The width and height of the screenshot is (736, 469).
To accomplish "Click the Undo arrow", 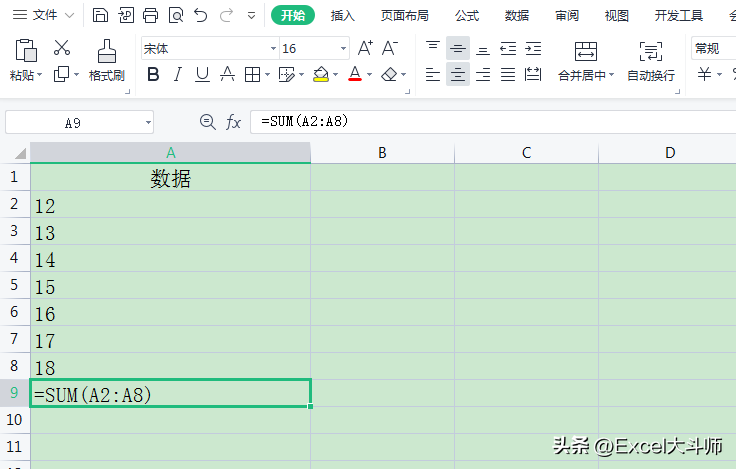I will point(201,15).
